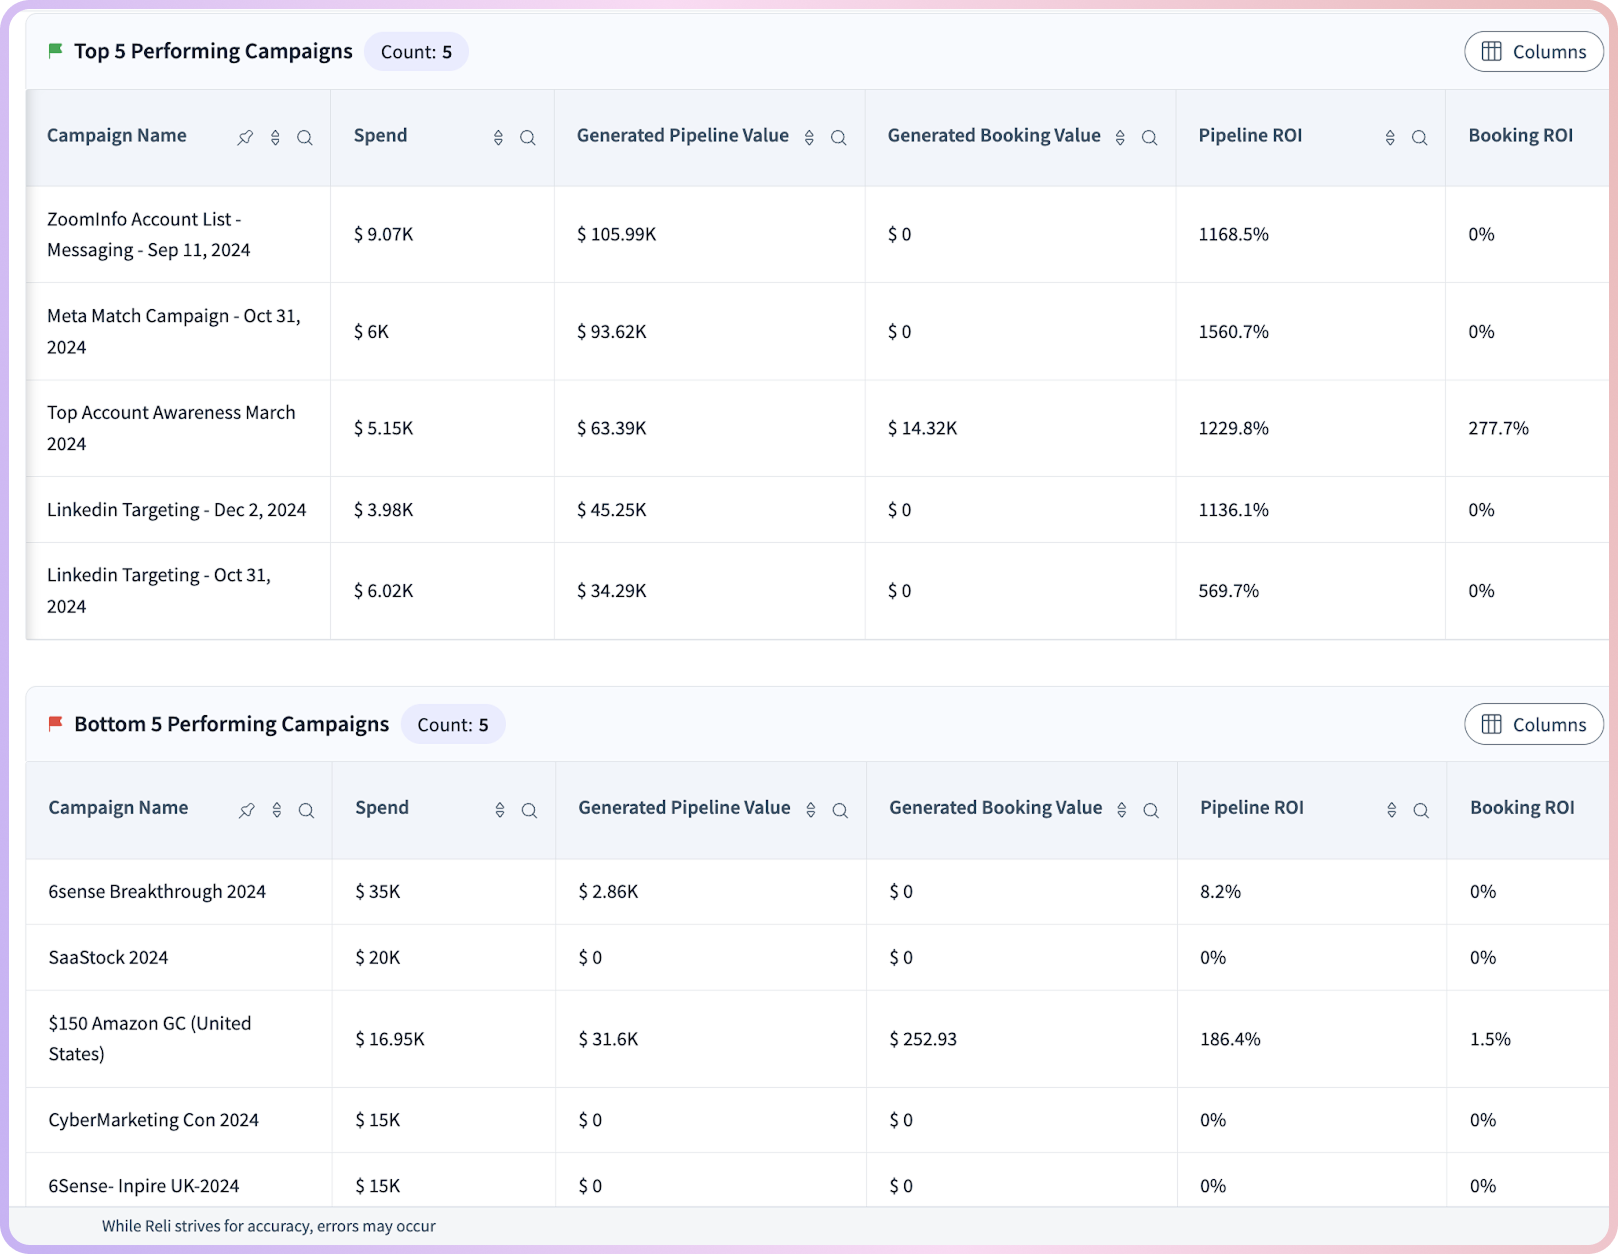This screenshot has height=1254, width=1618.
Task: Sort Generated Pipeline Value in Bottom 5 table
Action: (x=811, y=810)
